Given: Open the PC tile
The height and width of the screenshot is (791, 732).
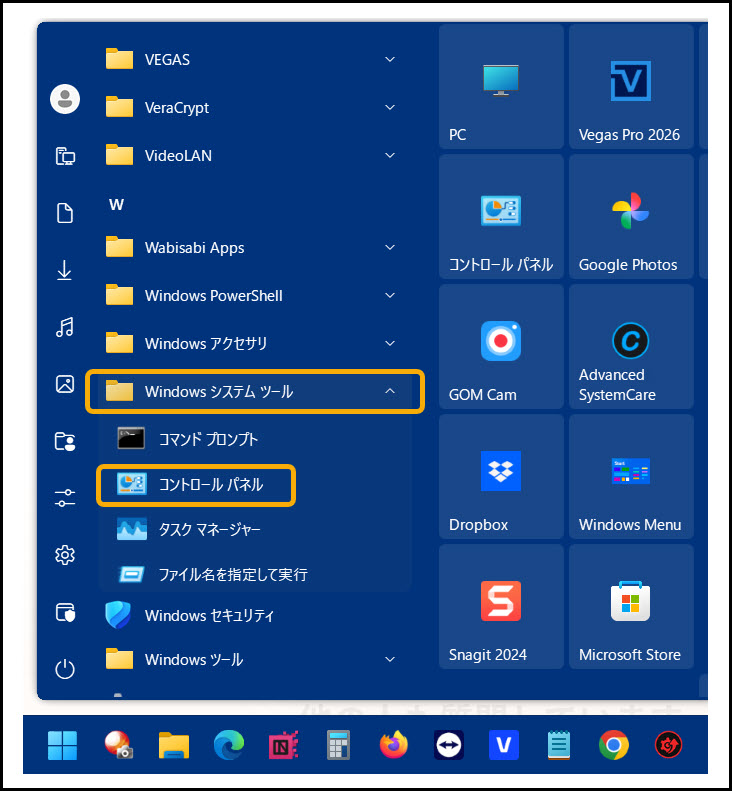Looking at the screenshot, I should click(501, 86).
